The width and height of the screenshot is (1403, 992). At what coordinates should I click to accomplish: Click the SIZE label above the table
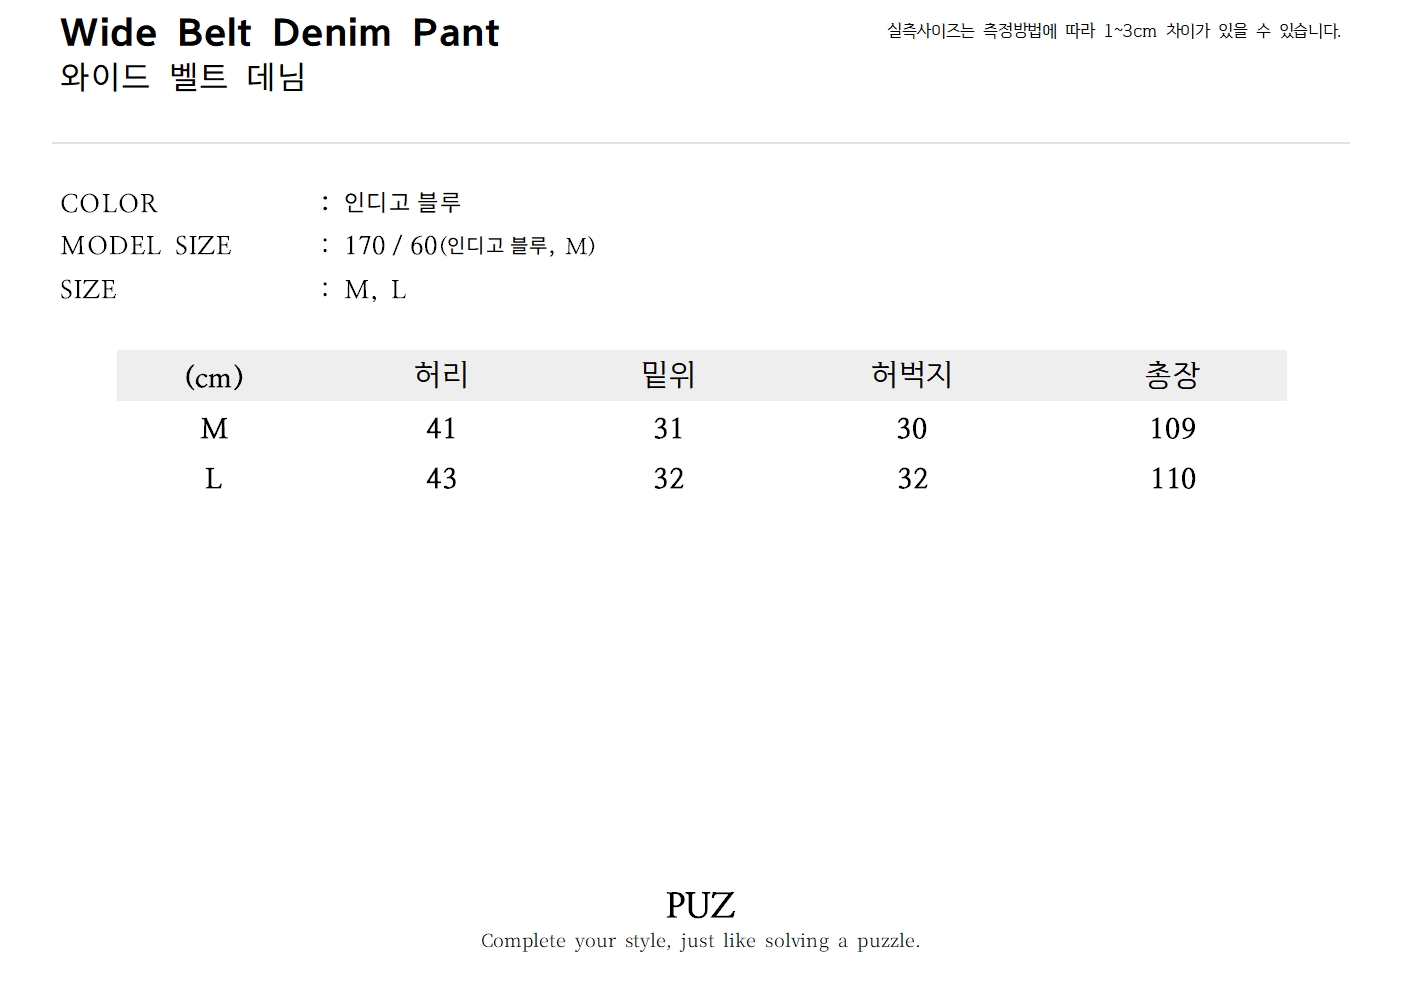click(x=88, y=290)
